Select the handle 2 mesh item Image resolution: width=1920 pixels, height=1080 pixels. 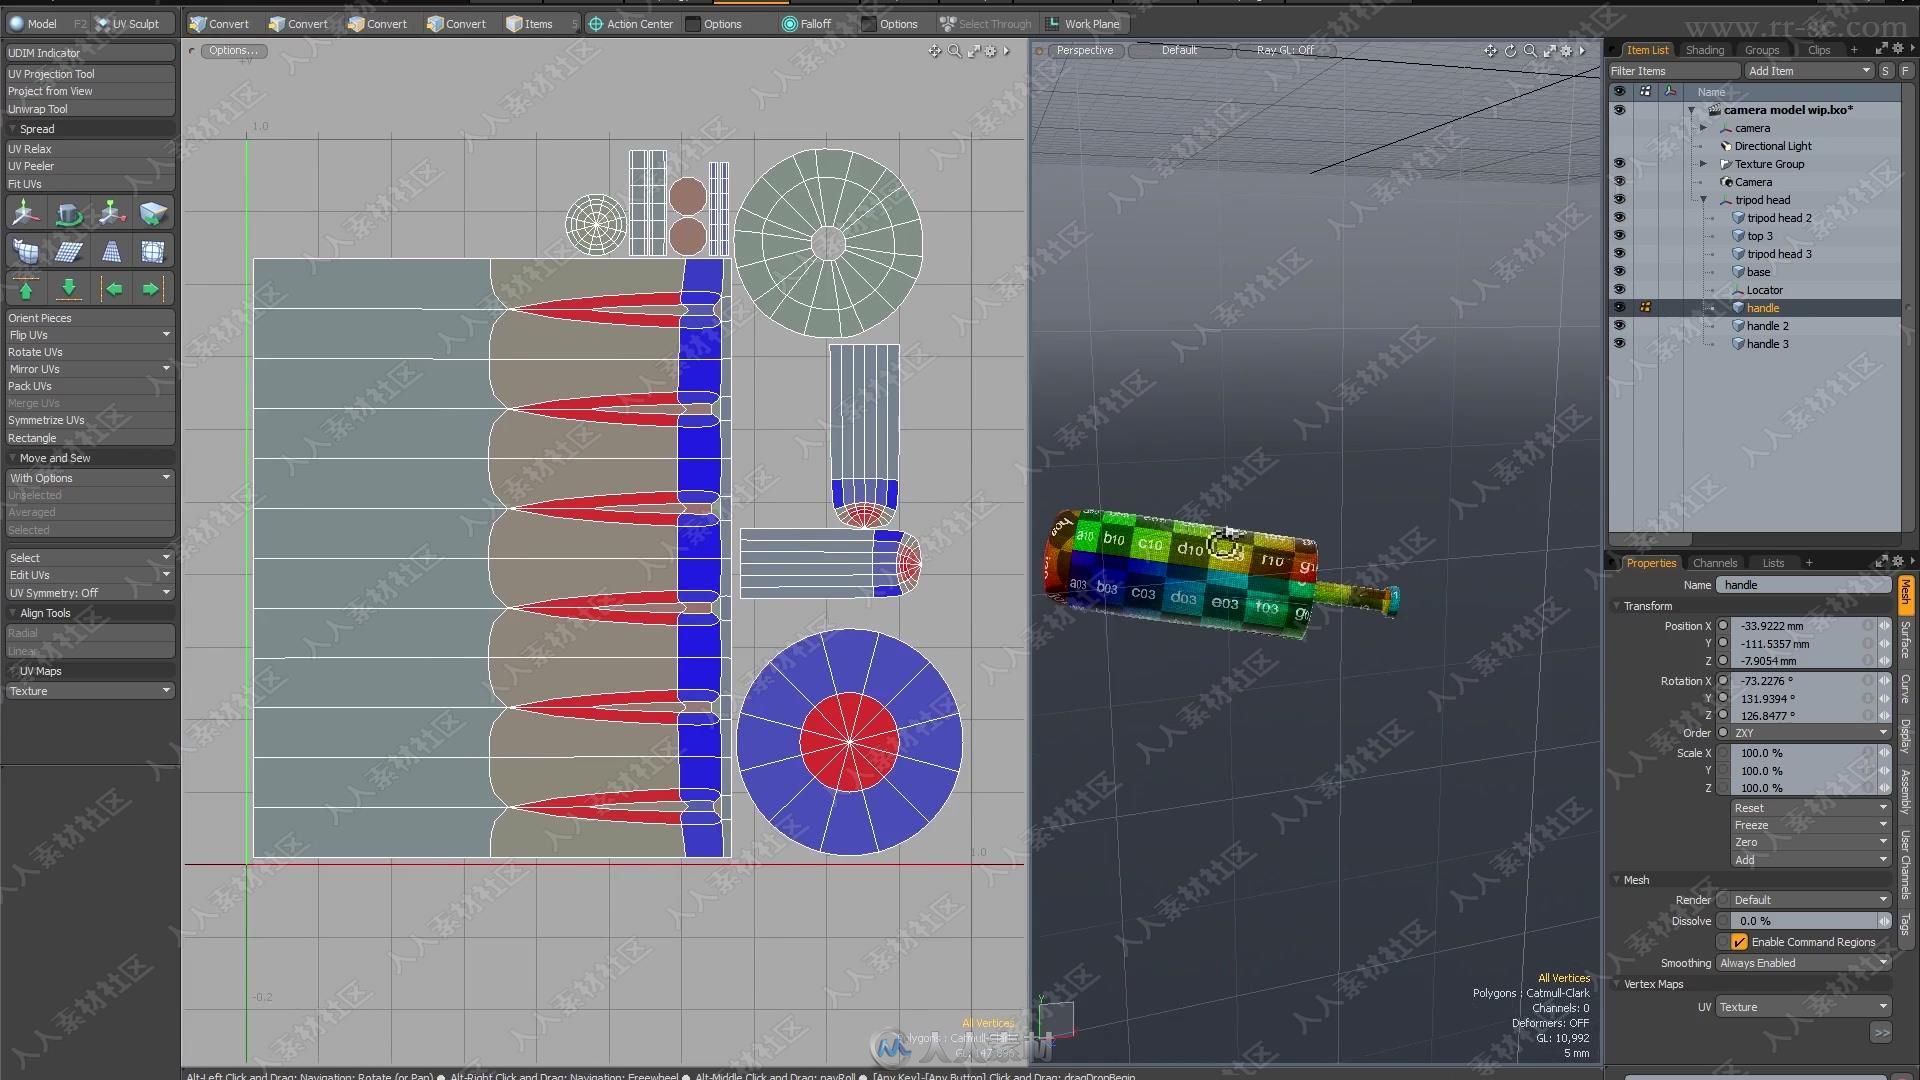click(1767, 326)
